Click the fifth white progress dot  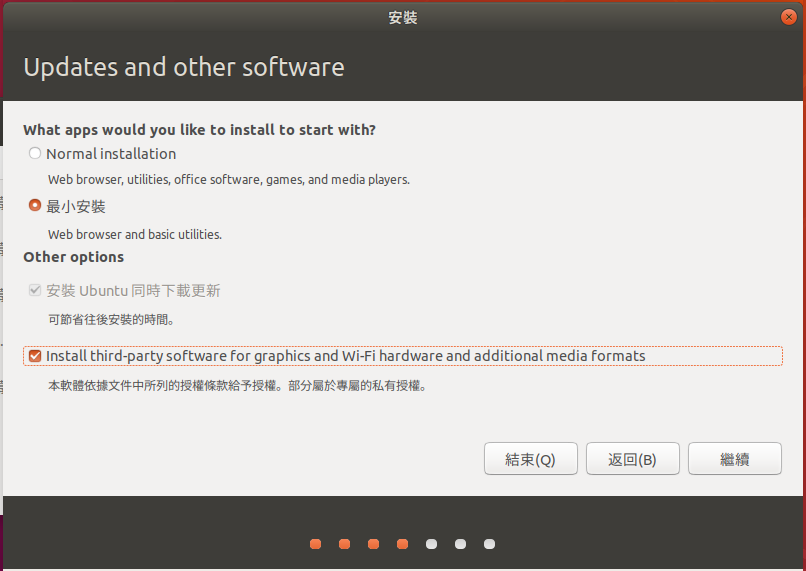[432, 544]
